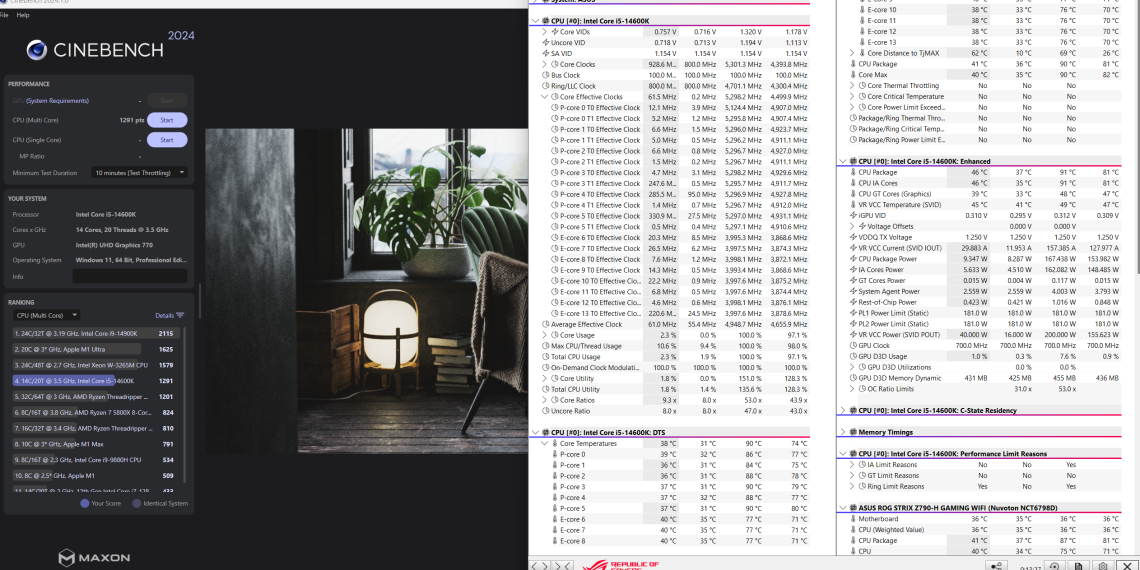This screenshot has height=570, width=1140.
Task: Click the voltage icon beside SA VID
Action: (546, 53)
